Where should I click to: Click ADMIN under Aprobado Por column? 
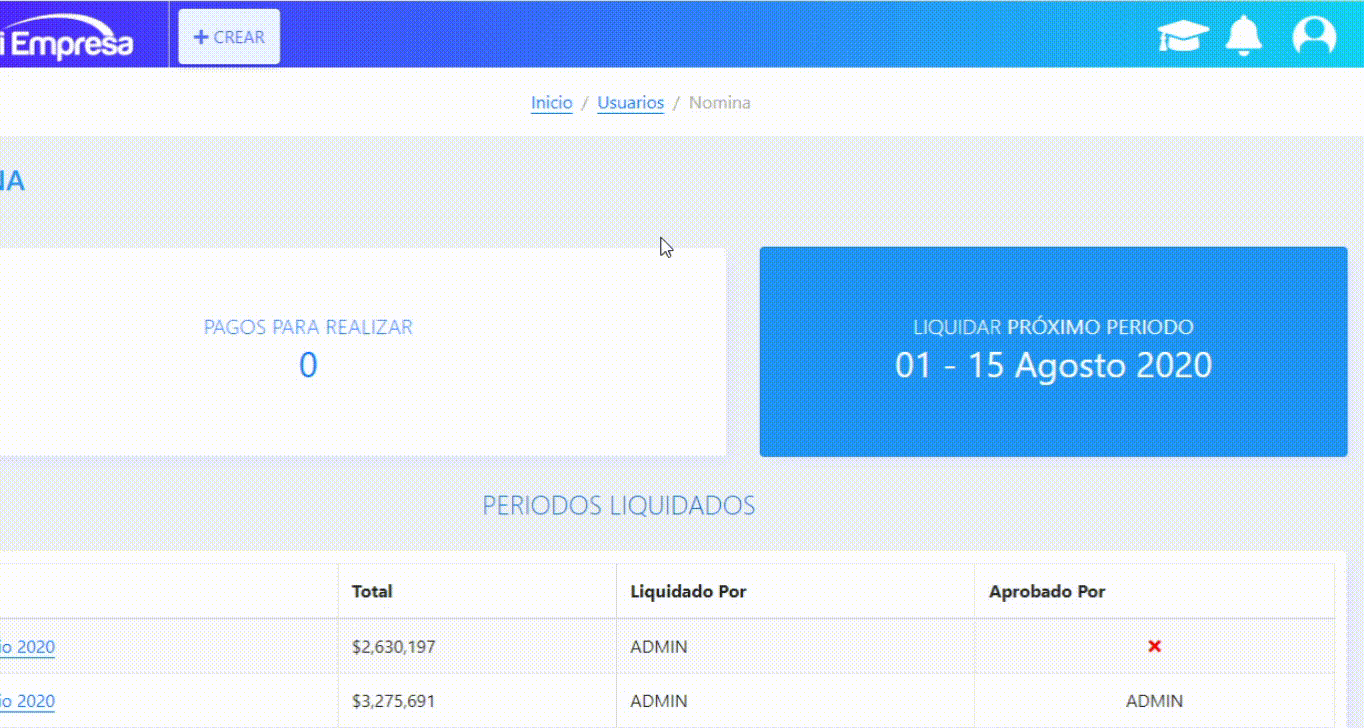point(1154,701)
